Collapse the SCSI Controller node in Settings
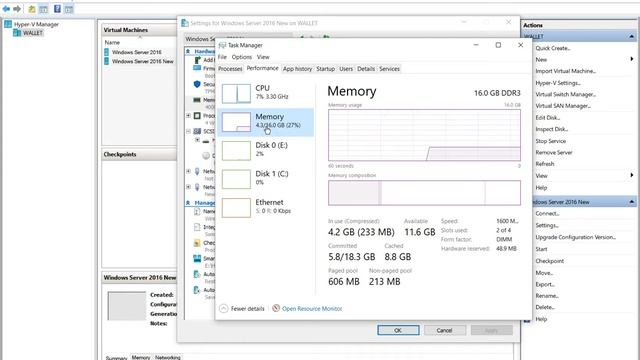This screenshot has height=360, width=640. tap(189, 131)
